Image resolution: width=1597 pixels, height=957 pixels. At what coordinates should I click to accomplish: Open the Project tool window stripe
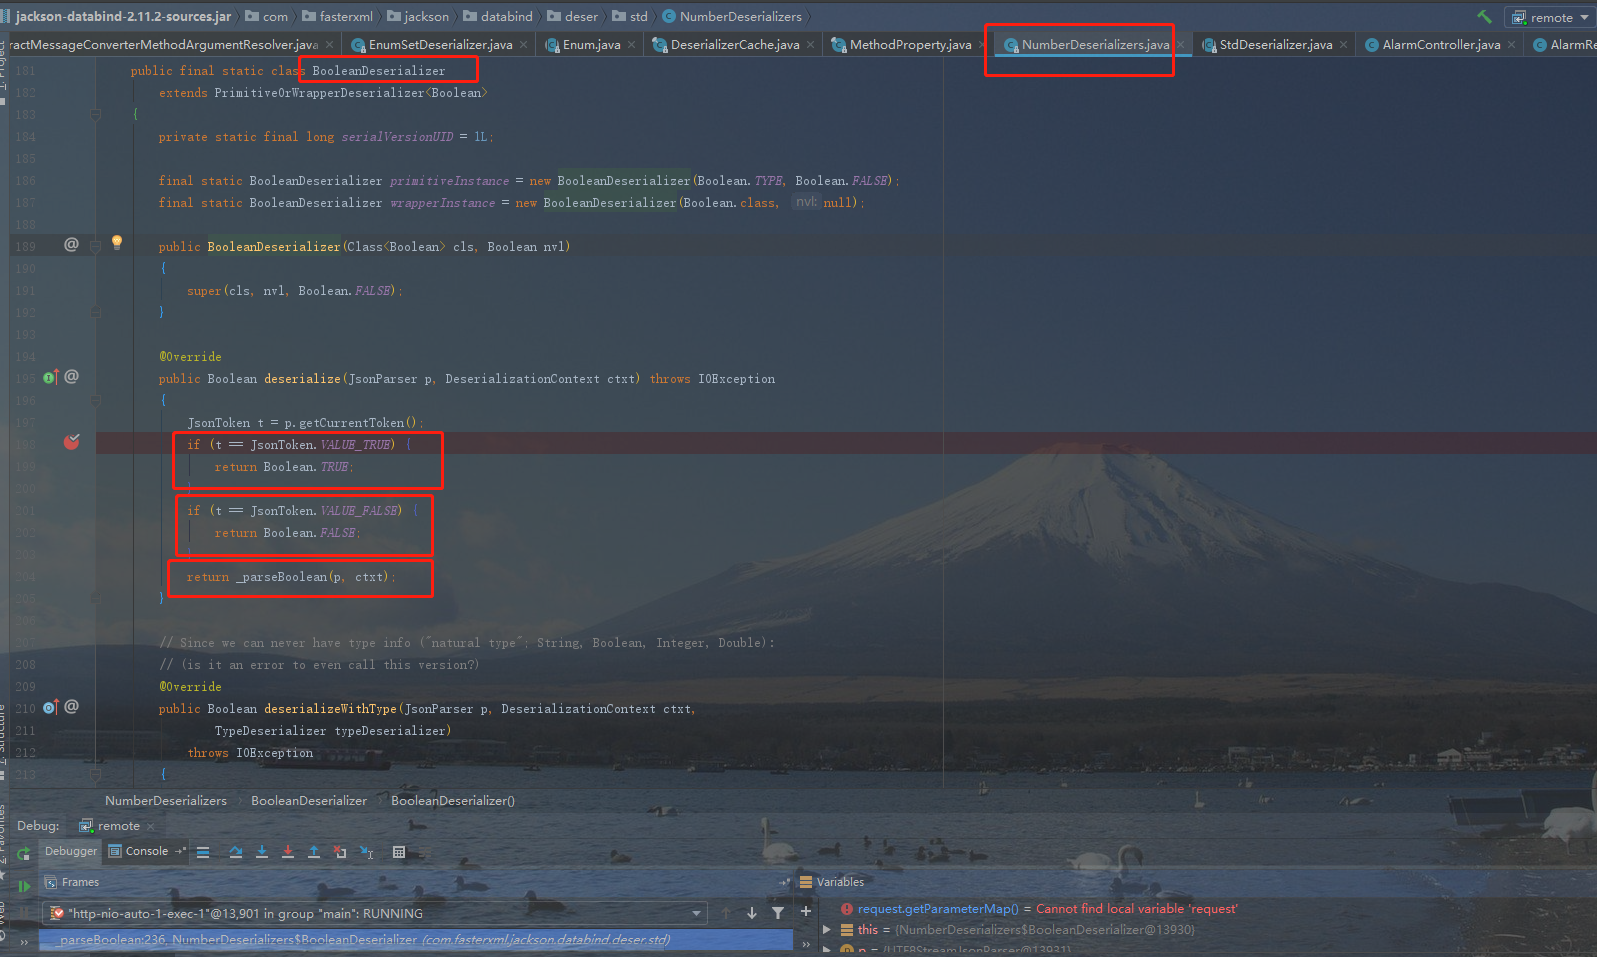3,70
